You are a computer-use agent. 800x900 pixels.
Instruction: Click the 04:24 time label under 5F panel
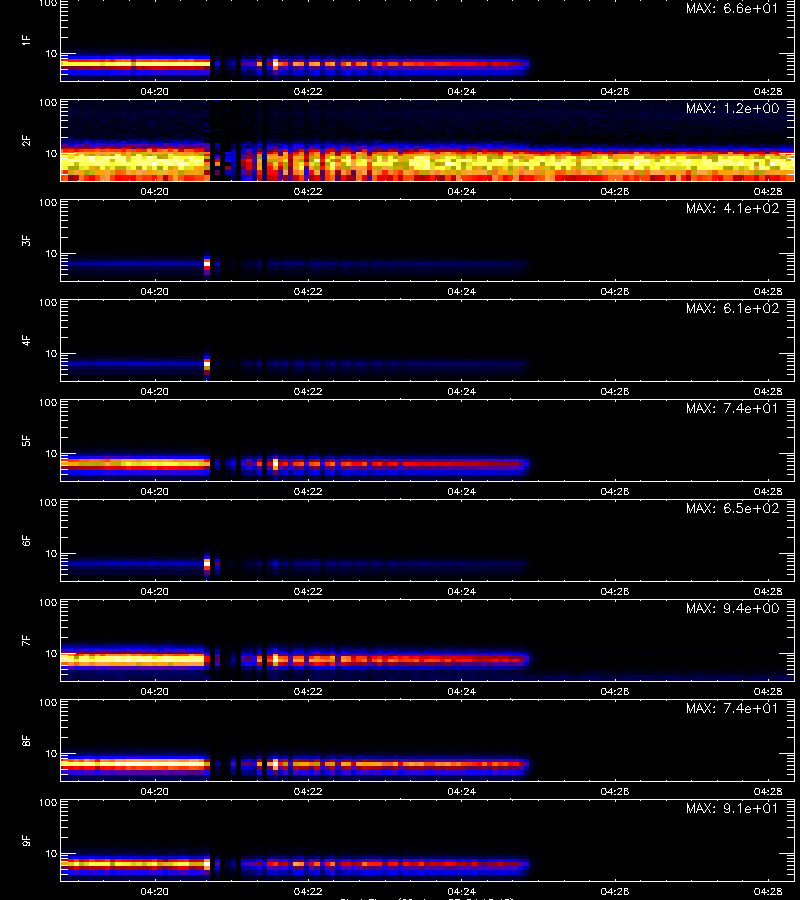tap(461, 491)
